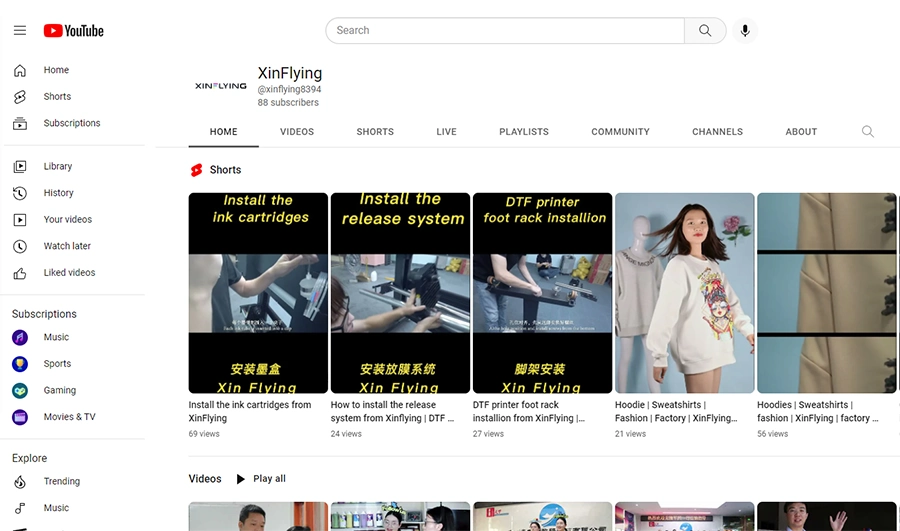This screenshot has height=531, width=900.
Task: Click the XinFlying channel logo
Action: 221,86
